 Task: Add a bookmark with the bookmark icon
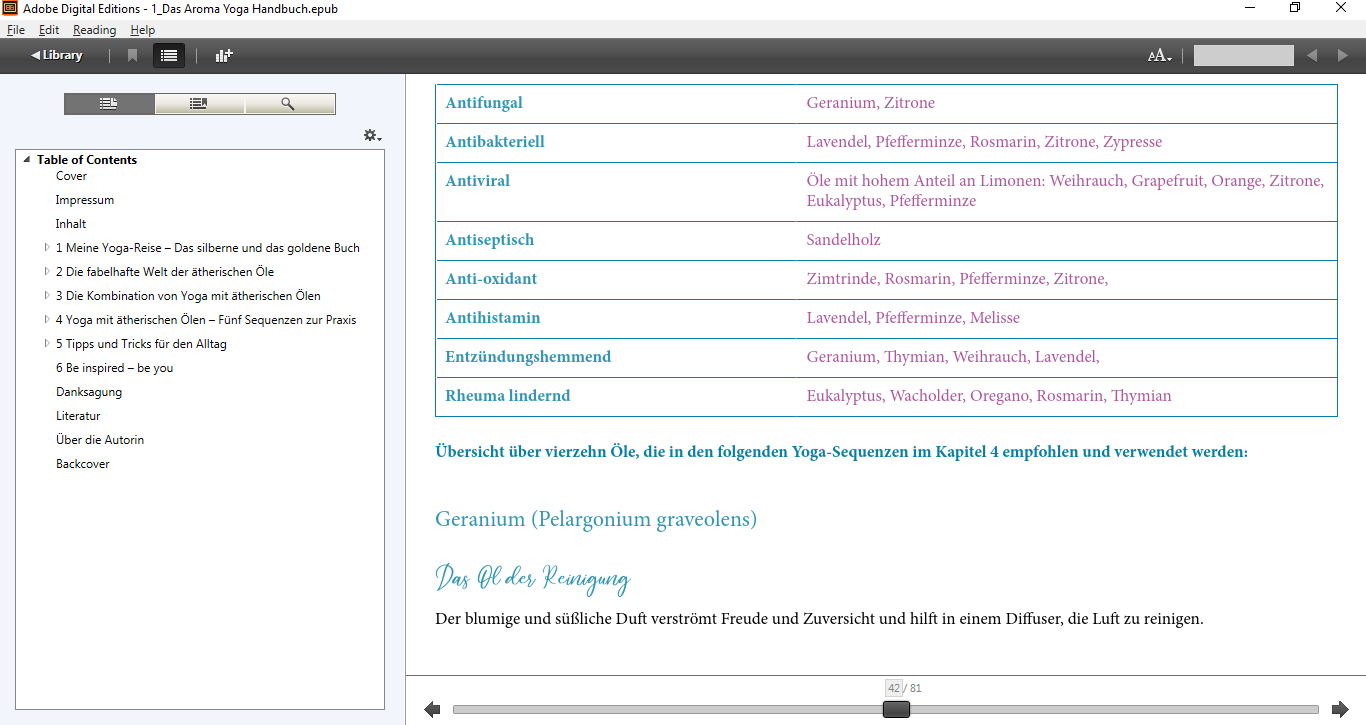[x=132, y=55]
